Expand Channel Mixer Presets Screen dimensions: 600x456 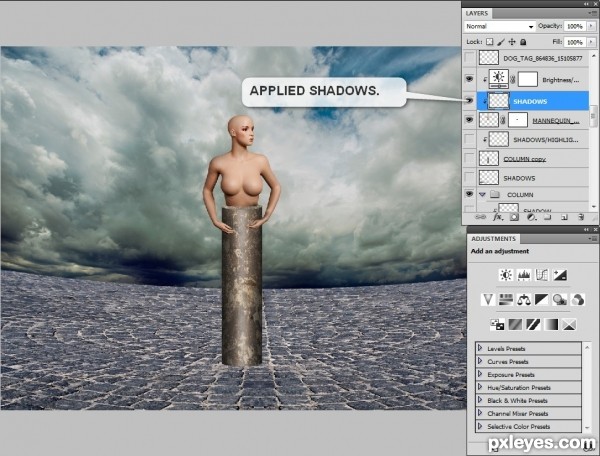tap(480, 413)
